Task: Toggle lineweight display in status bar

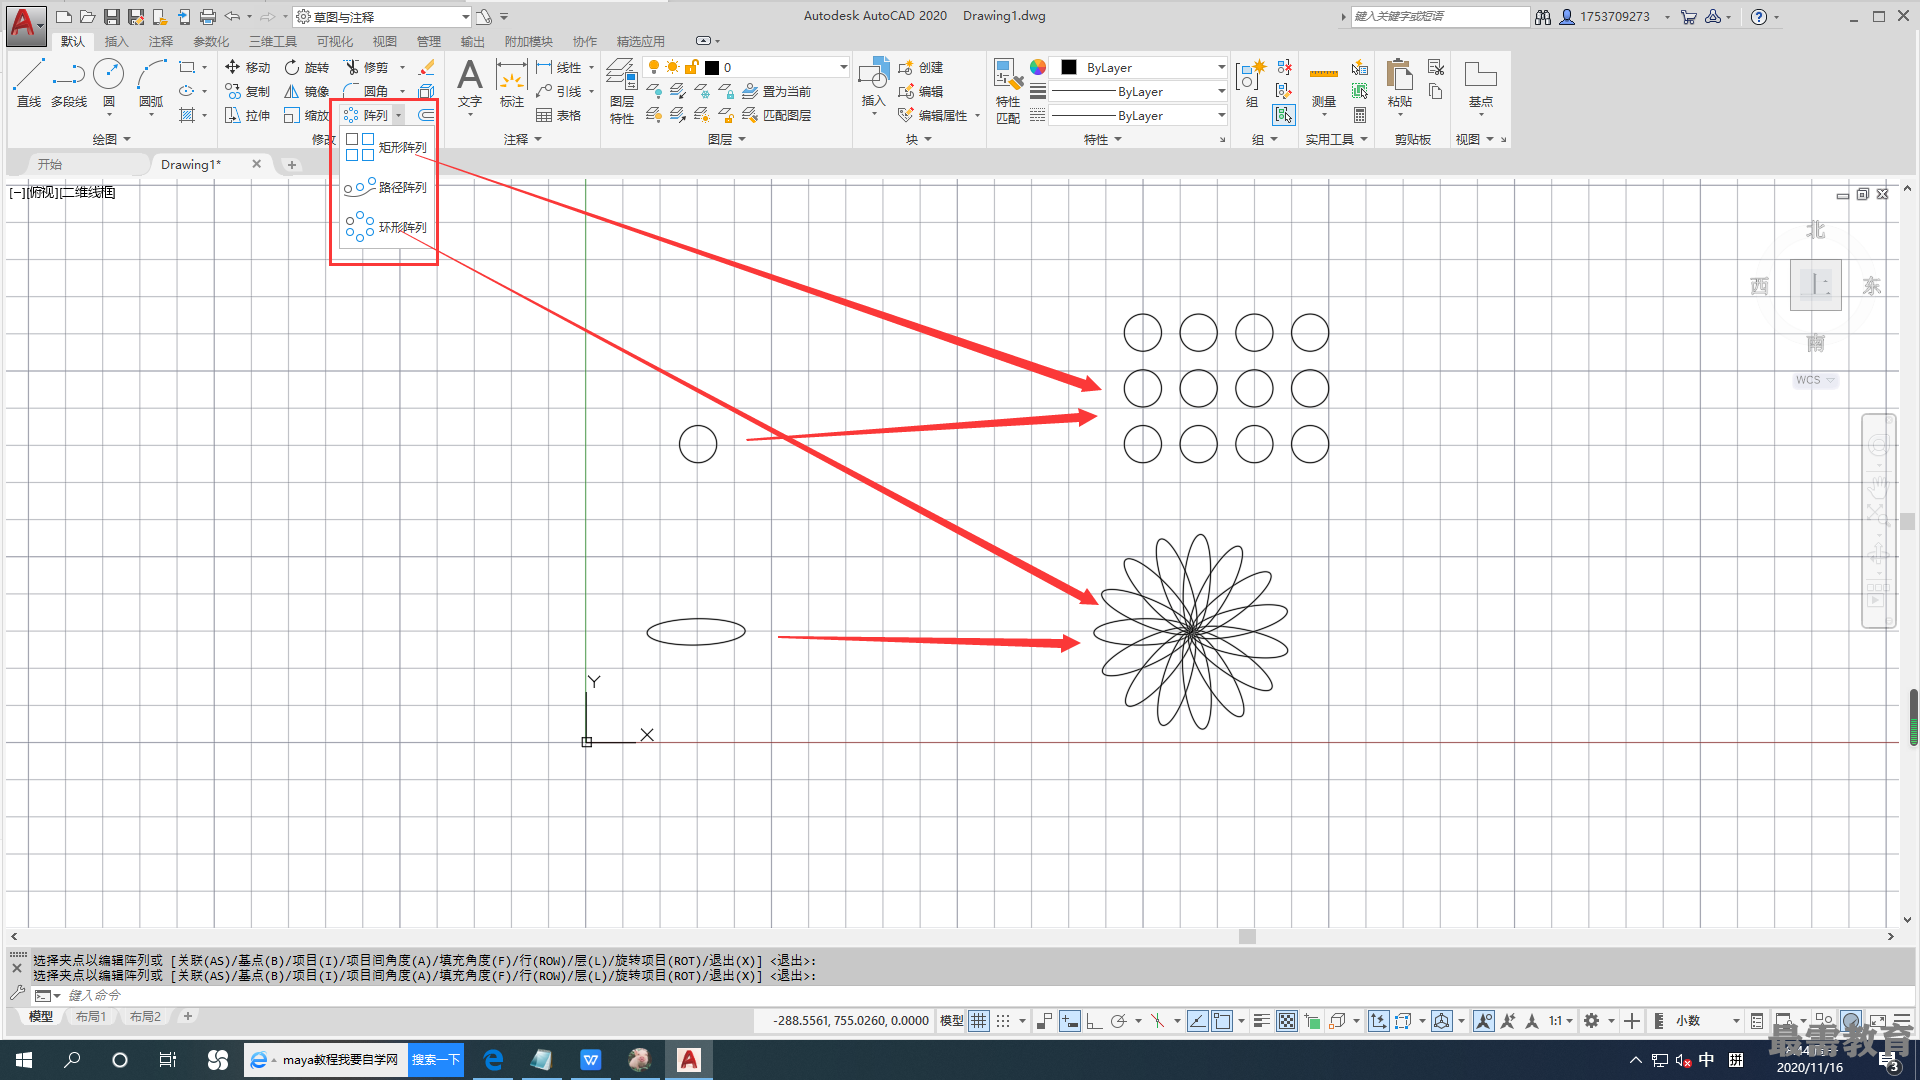Action: point(1262,1021)
